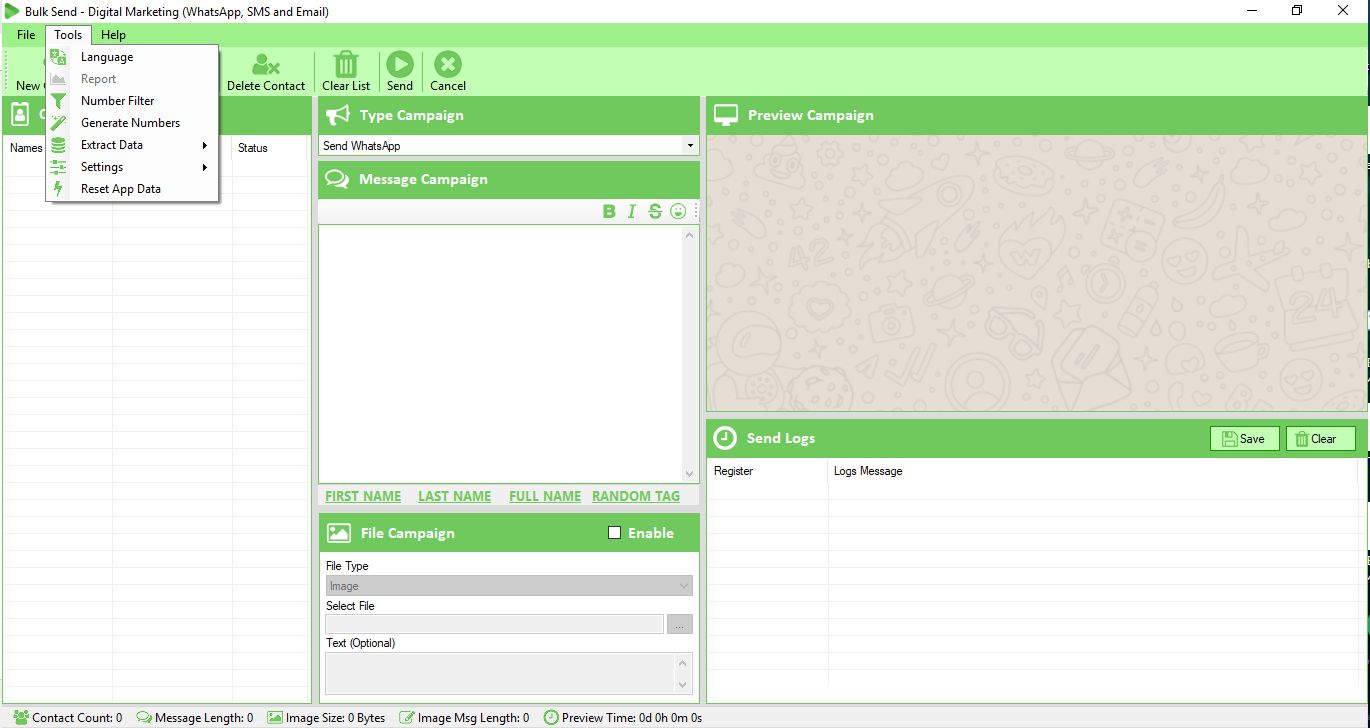Image resolution: width=1370 pixels, height=728 pixels.
Task: Click the Cancel toolbar icon
Action: click(x=448, y=65)
